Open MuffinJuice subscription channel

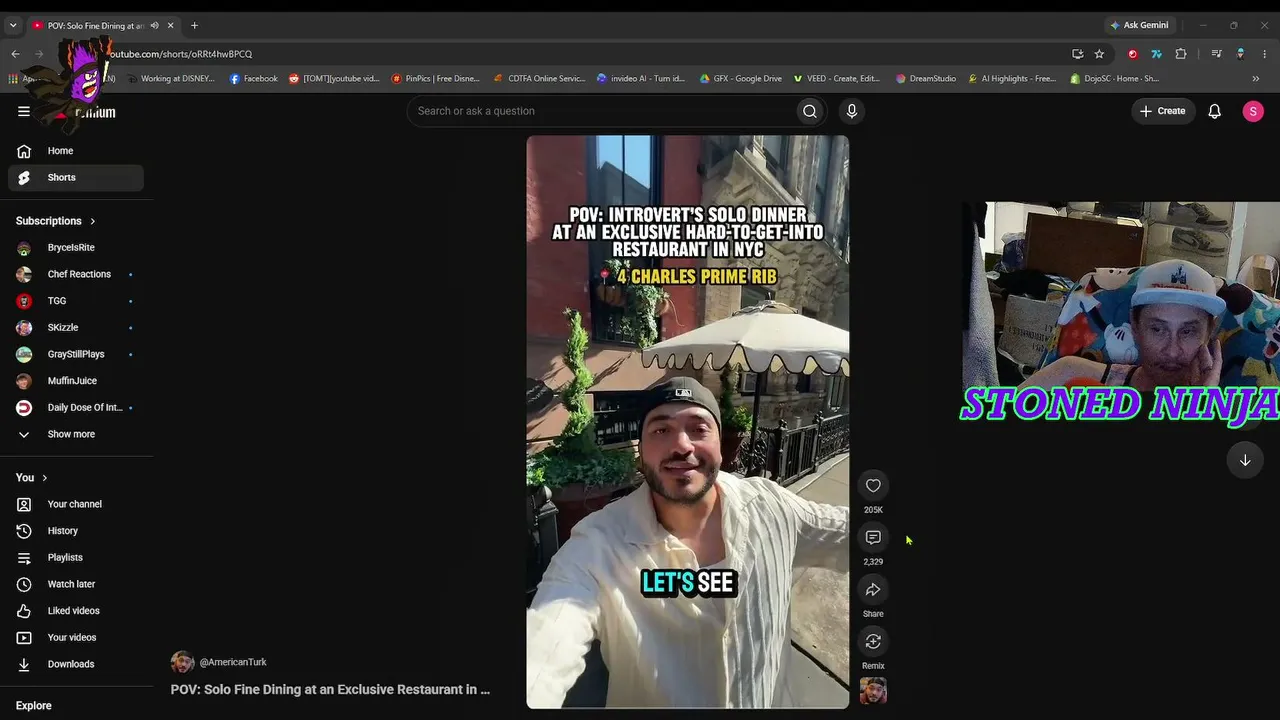click(76, 381)
